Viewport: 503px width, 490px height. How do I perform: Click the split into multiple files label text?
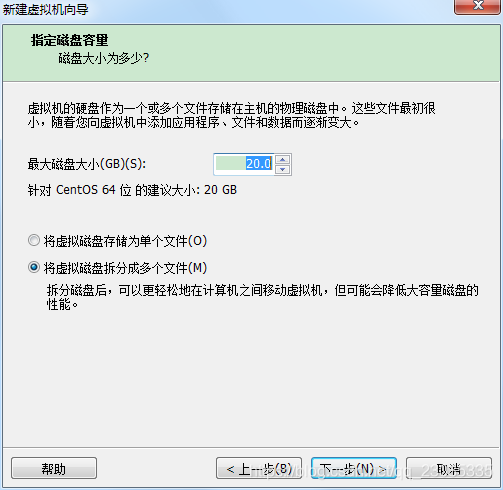pyautogui.click(x=125, y=268)
